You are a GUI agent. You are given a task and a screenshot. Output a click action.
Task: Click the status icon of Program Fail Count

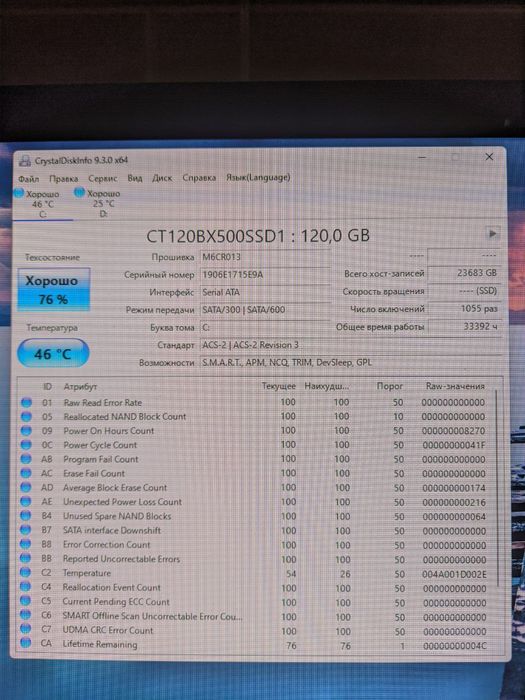click(26, 459)
